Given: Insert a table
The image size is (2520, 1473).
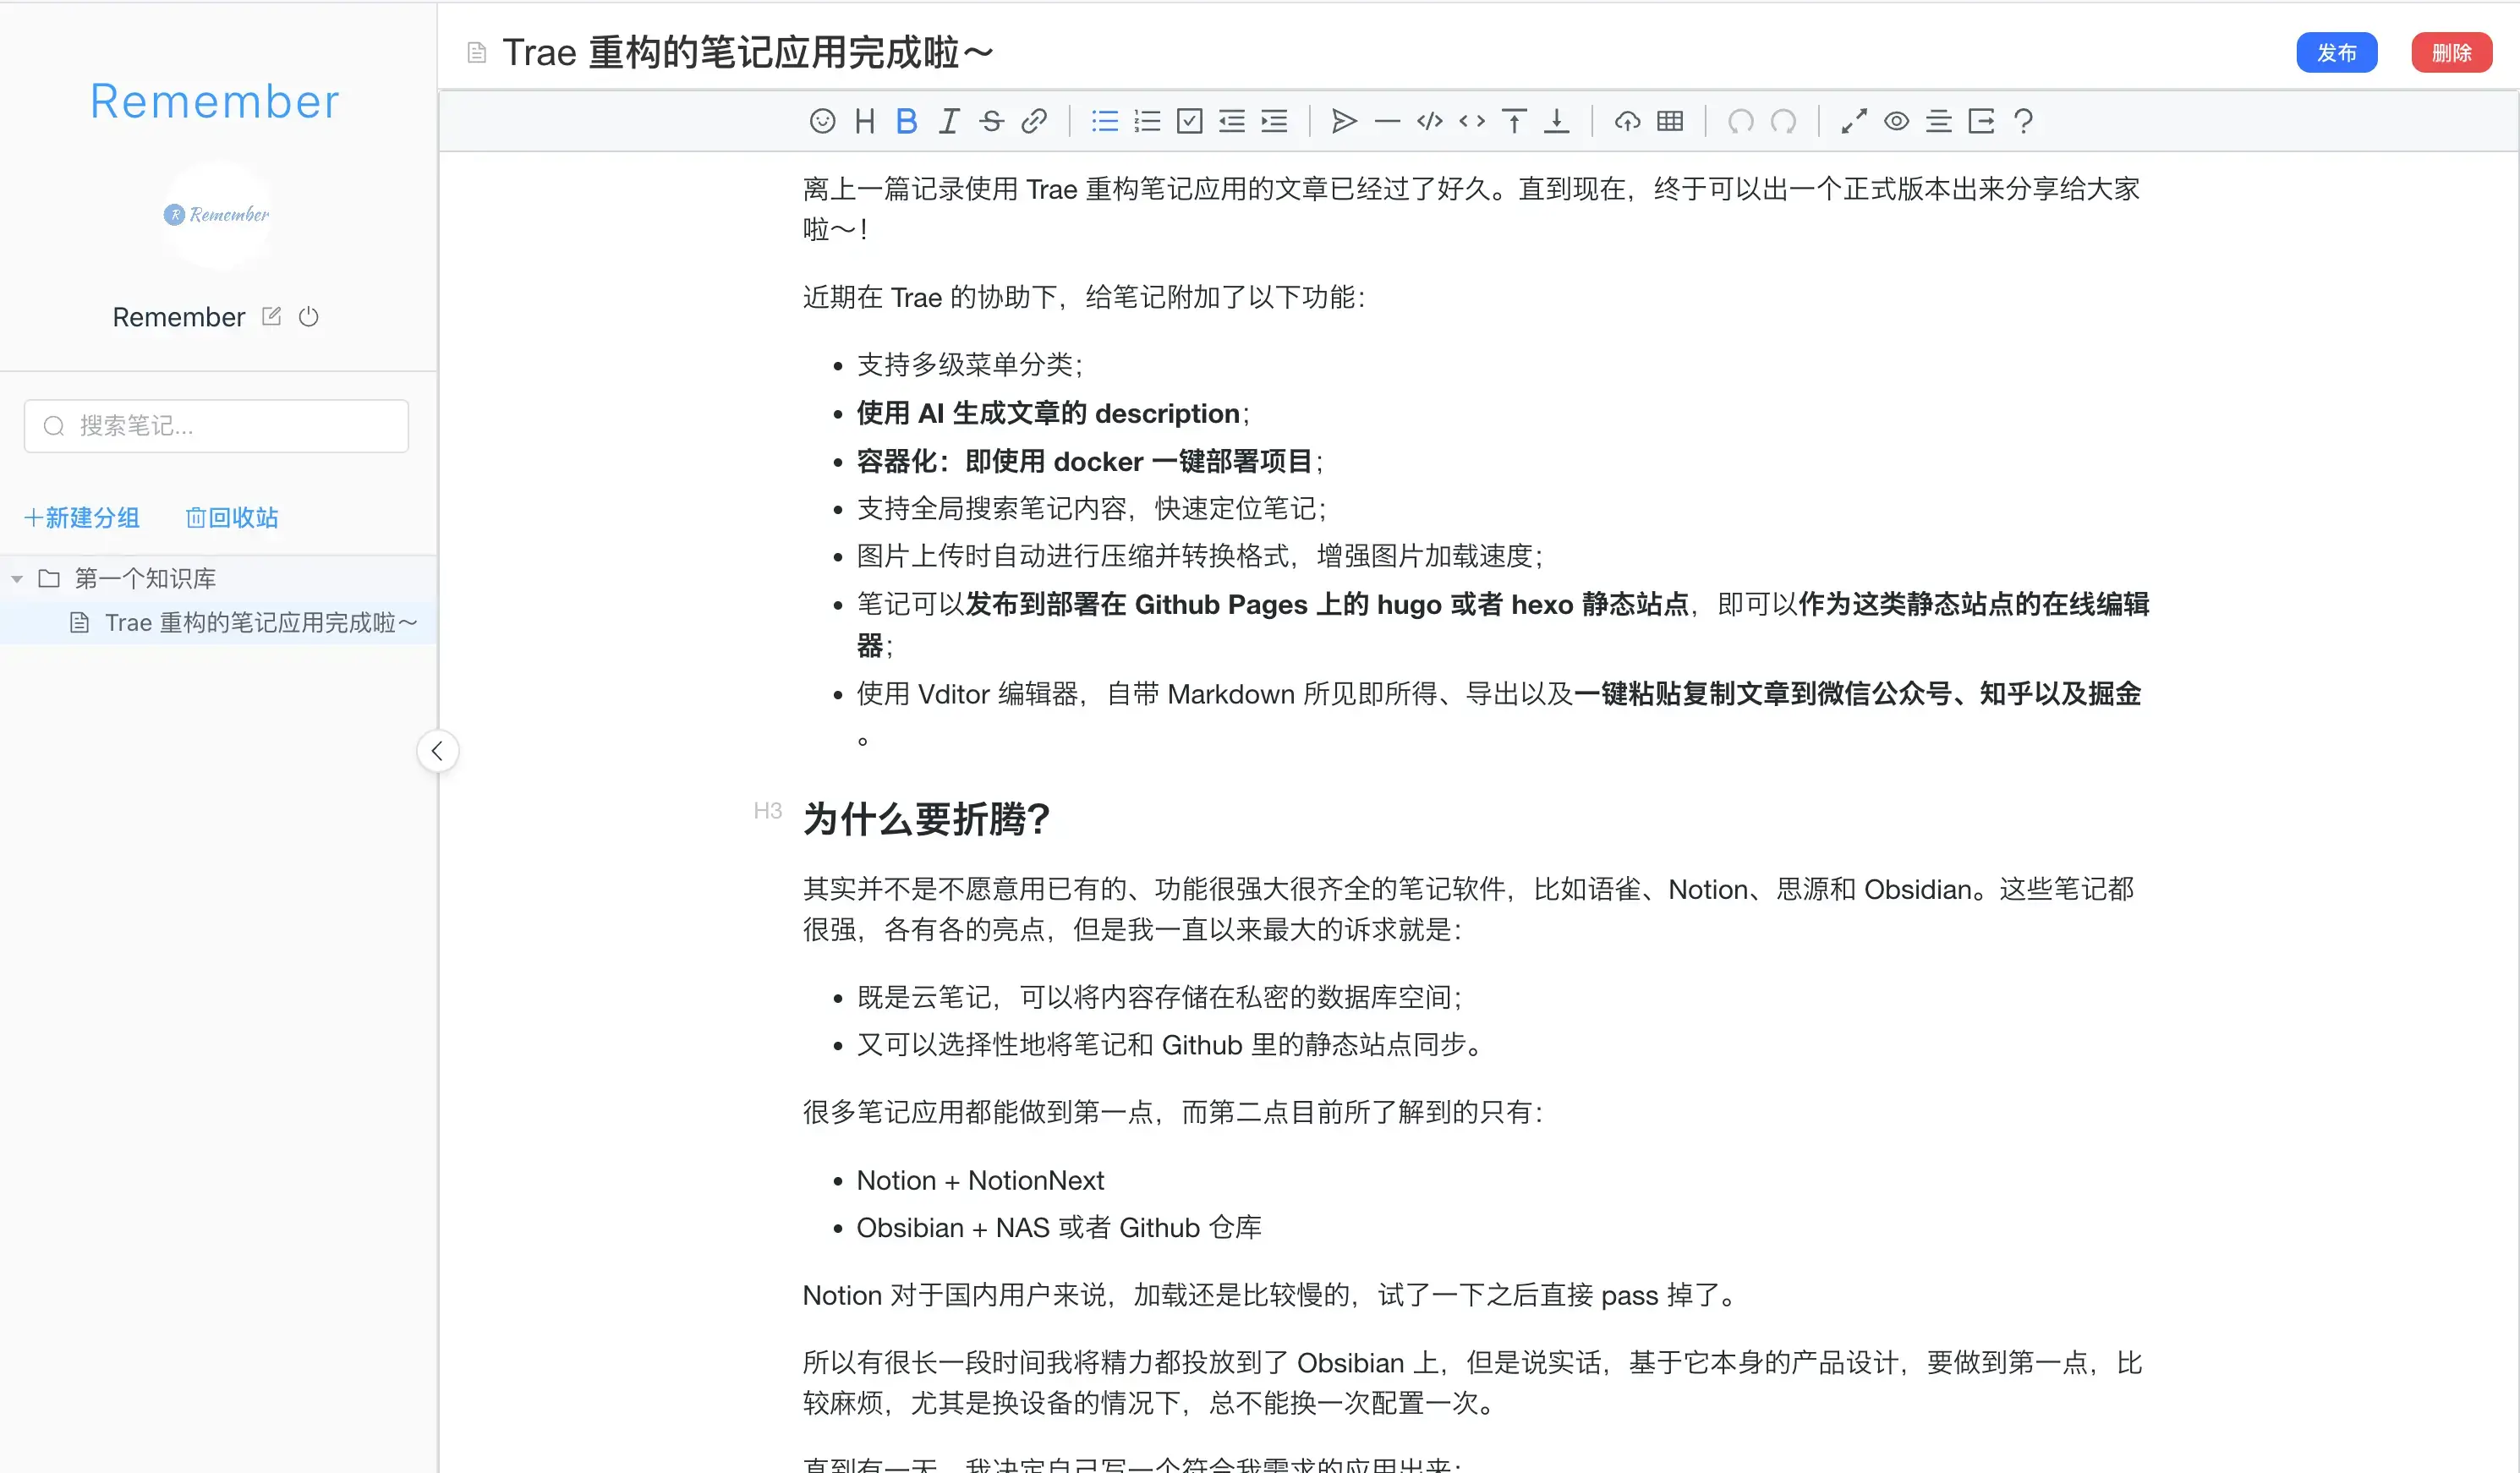Looking at the screenshot, I should point(1670,121).
